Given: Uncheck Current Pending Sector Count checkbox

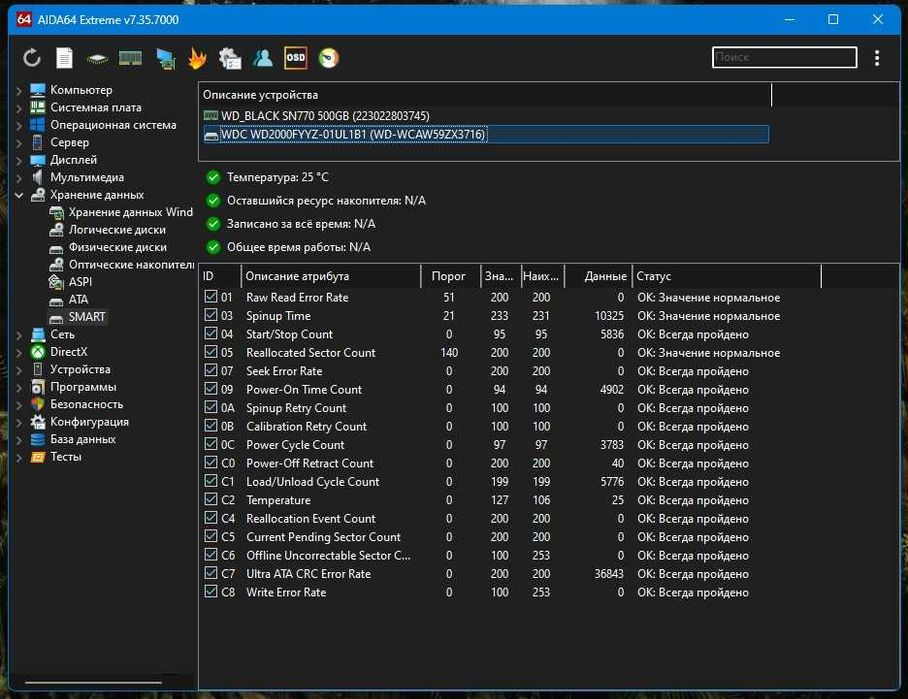Looking at the screenshot, I should click(211, 536).
